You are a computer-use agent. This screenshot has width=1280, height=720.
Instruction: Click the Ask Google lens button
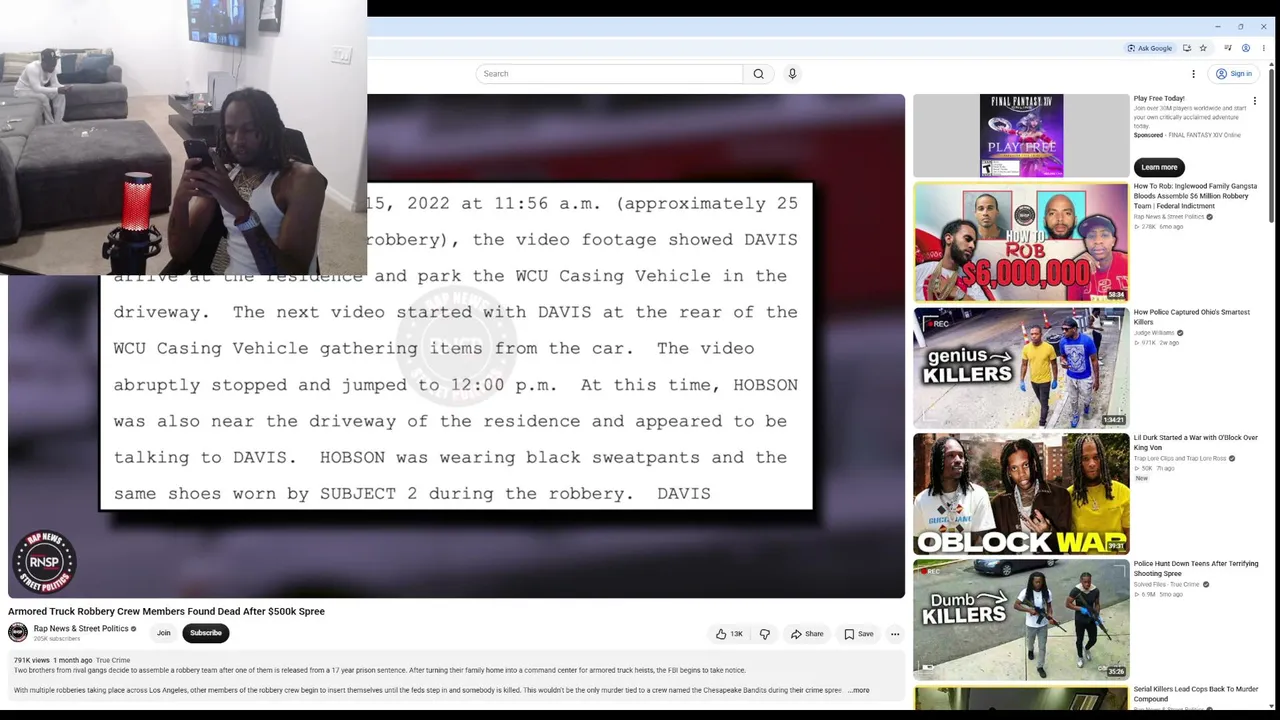[x=1149, y=48]
